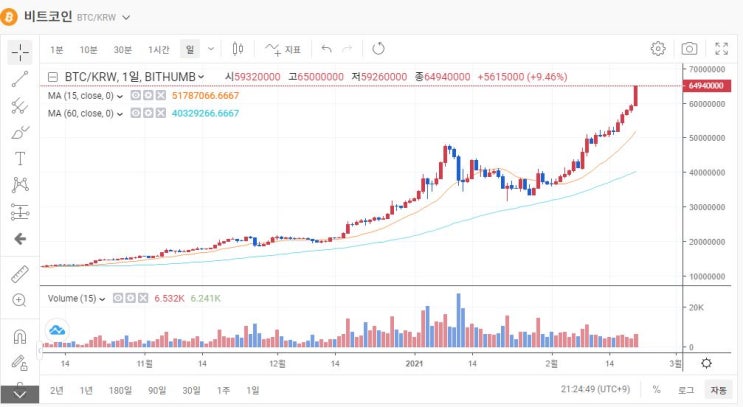Select the pattern drawing tool

(x=20, y=185)
